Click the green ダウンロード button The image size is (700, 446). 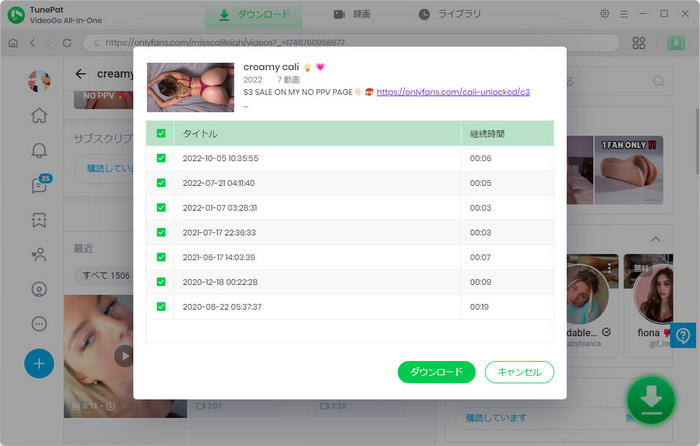(436, 372)
